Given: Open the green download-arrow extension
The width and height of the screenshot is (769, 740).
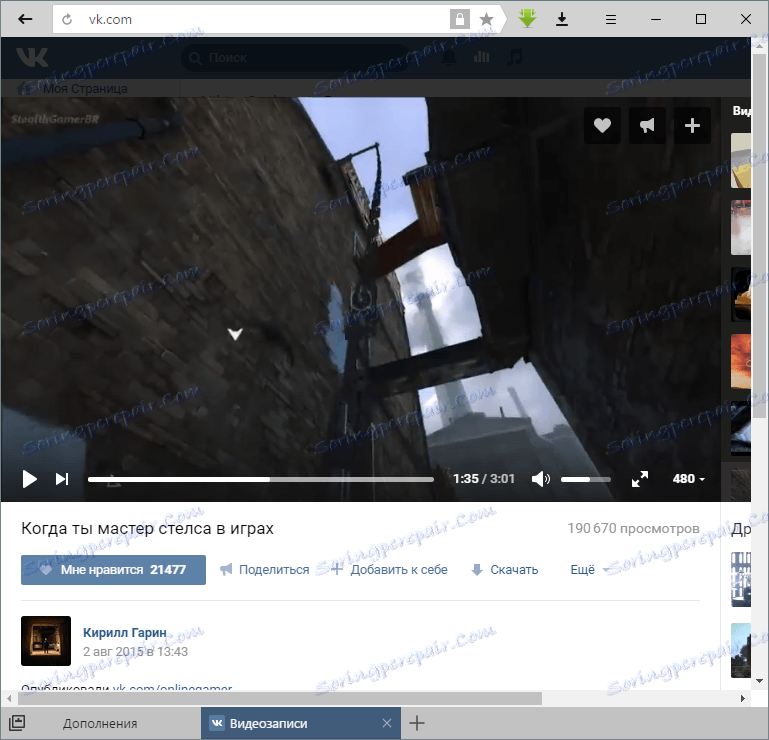Looking at the screenshot, I should (527, 19).
